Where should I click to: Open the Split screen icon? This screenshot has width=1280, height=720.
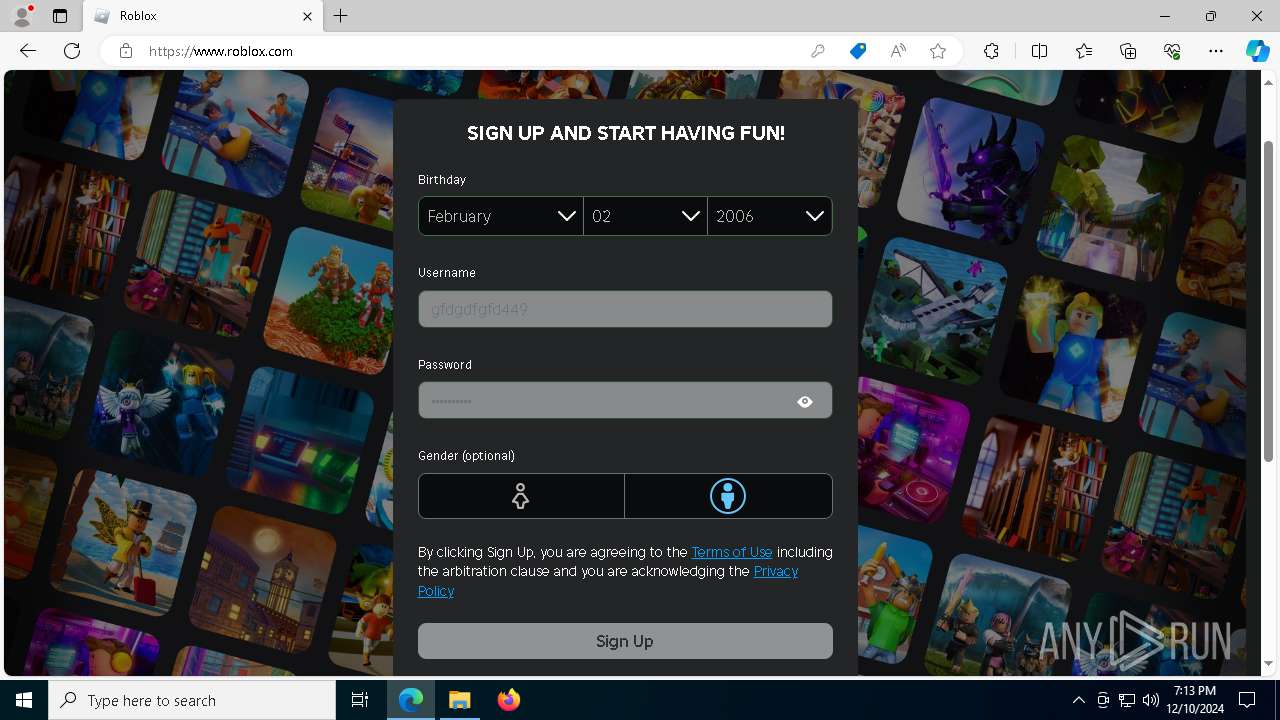click(1039, 51)
